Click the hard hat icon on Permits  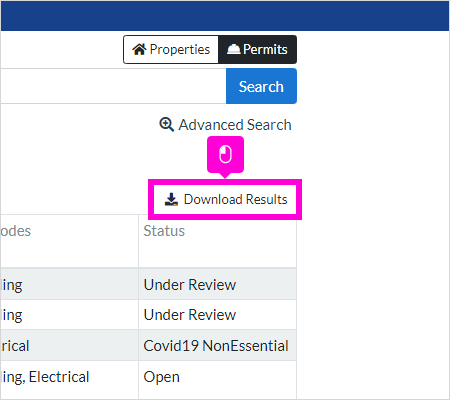(x=233, y=49)
